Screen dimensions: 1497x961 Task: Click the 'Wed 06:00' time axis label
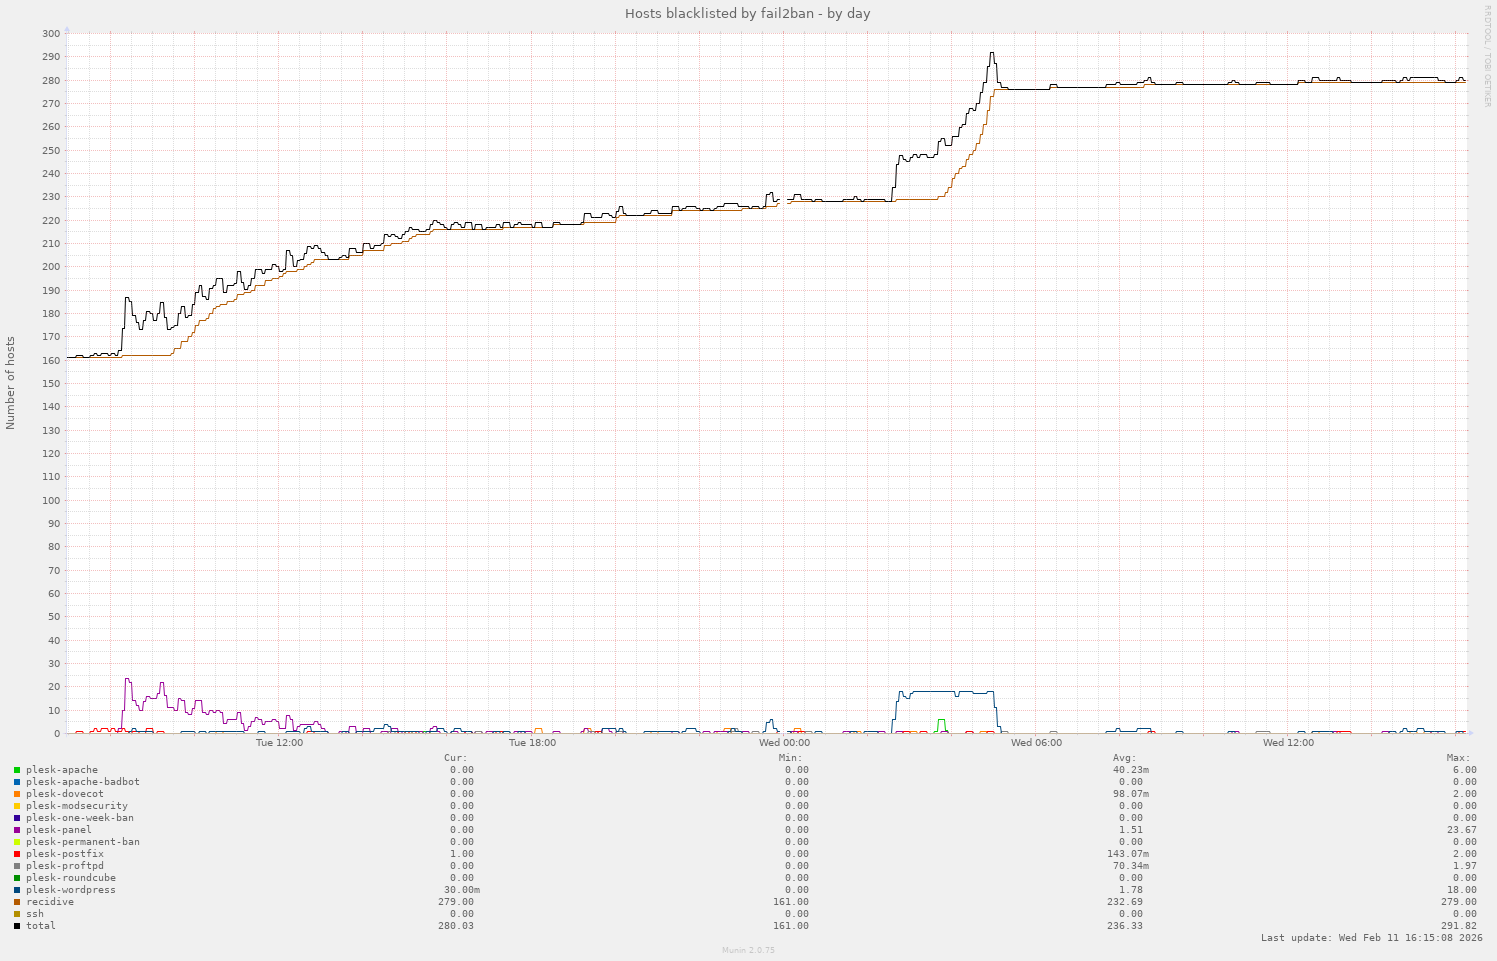1036,743
